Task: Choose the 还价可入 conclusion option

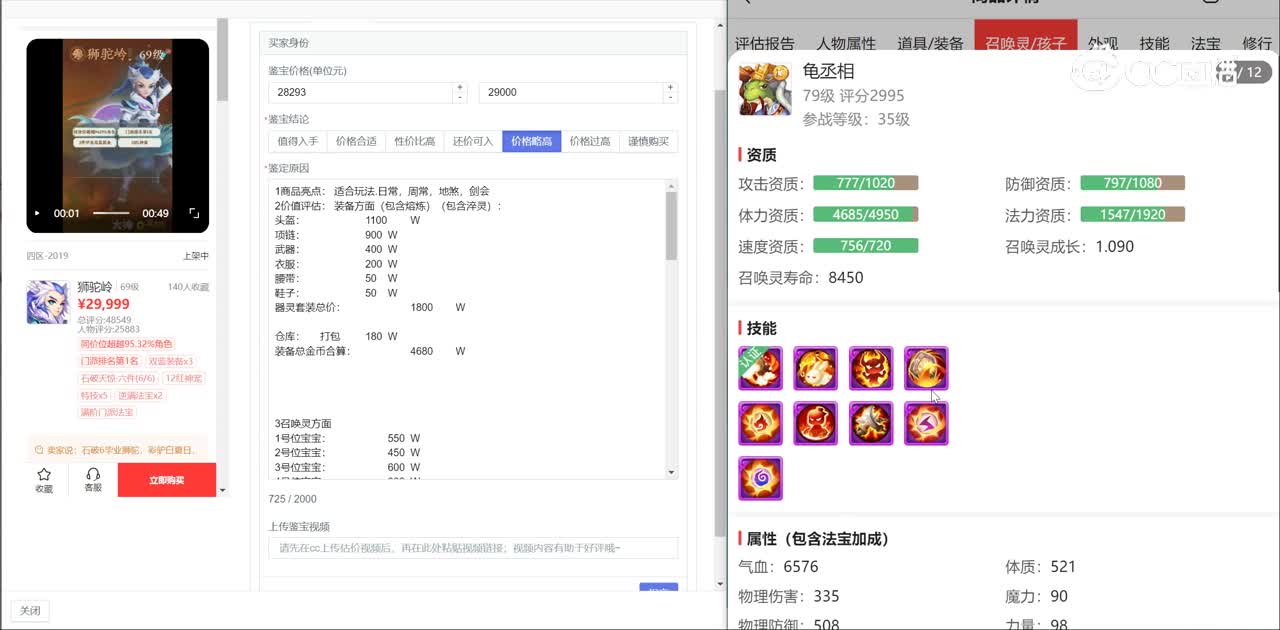Action: [x=473, y=141]
